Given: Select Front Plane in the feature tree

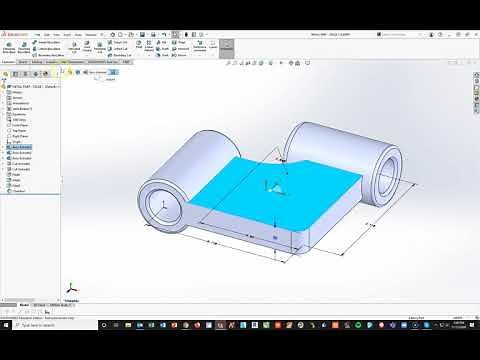Looking at the screenshot, I should pyautogui.click(x=17, y=125).
